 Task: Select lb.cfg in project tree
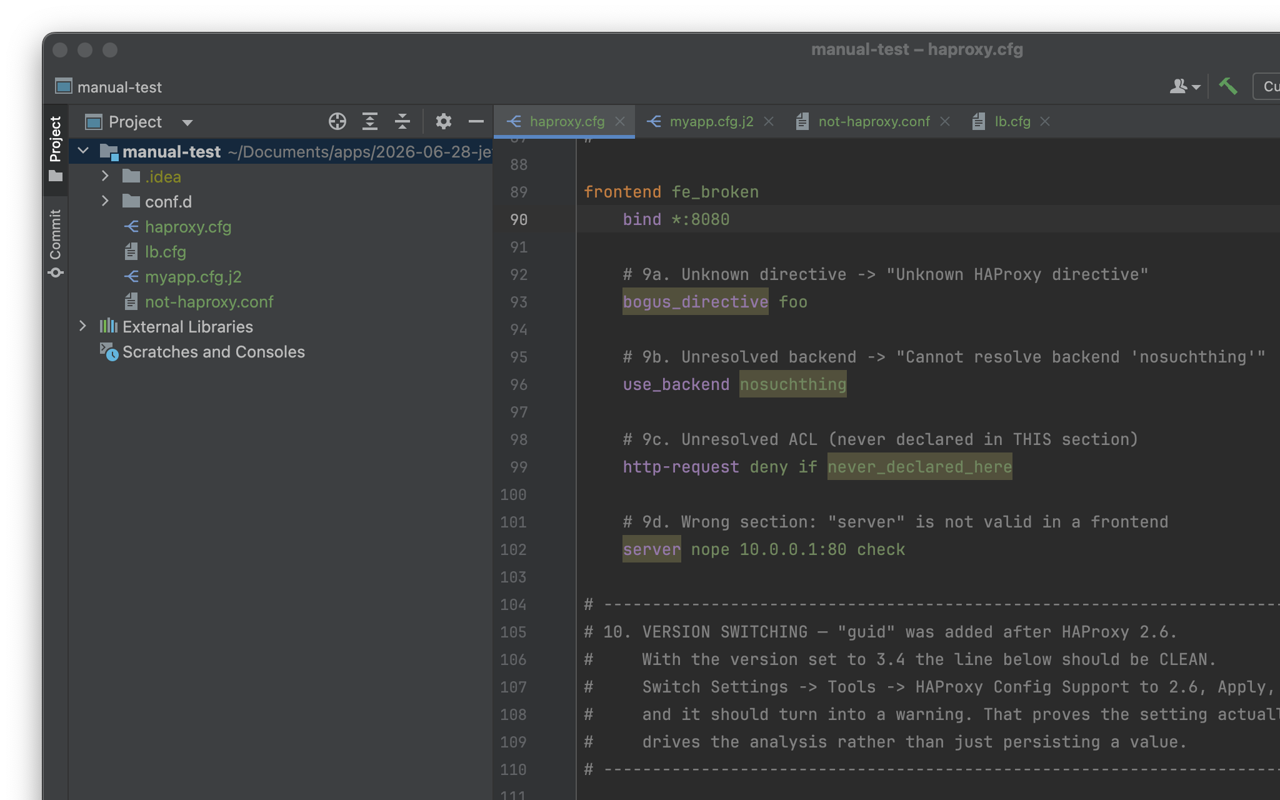165,251
